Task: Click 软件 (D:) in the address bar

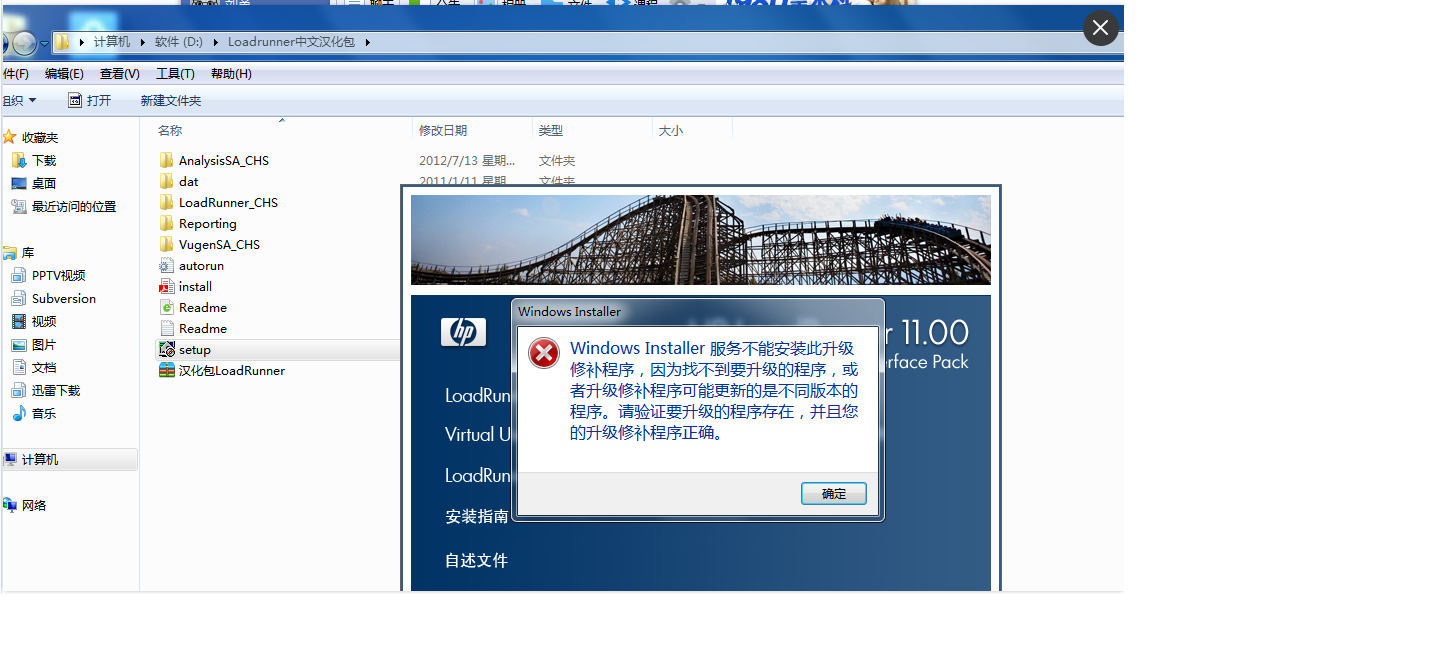Action: coord(179,42)
